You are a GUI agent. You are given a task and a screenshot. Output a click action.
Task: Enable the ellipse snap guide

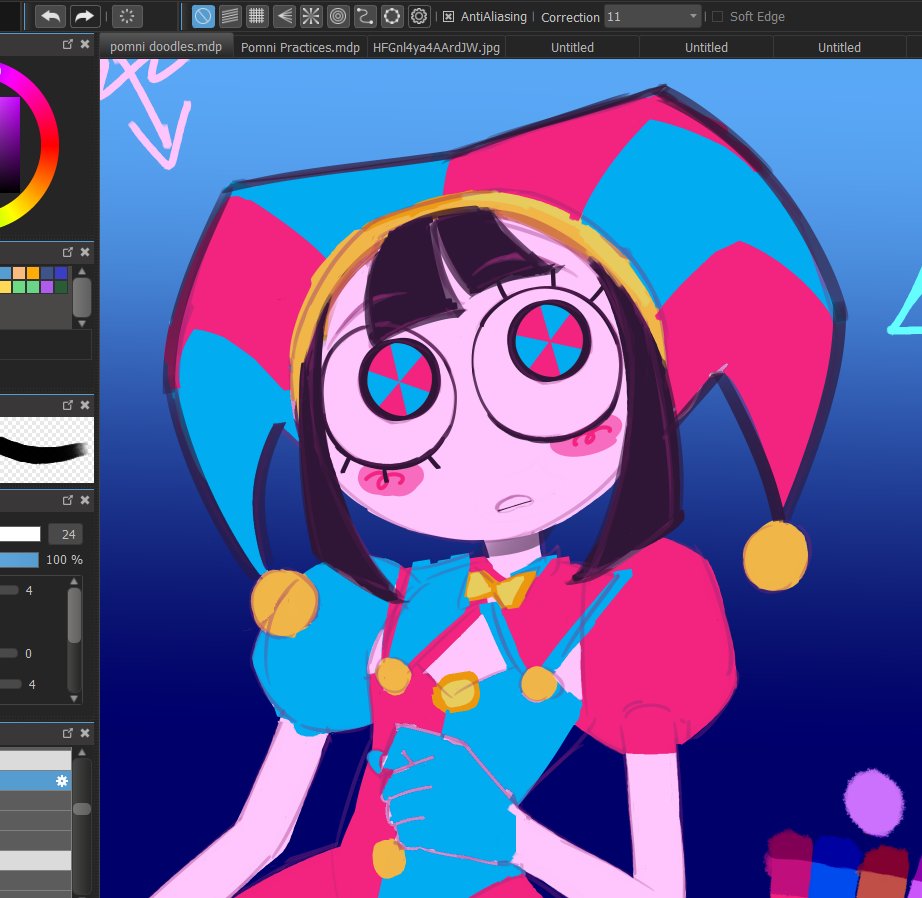pyautogui.click(x=392, y=16)
